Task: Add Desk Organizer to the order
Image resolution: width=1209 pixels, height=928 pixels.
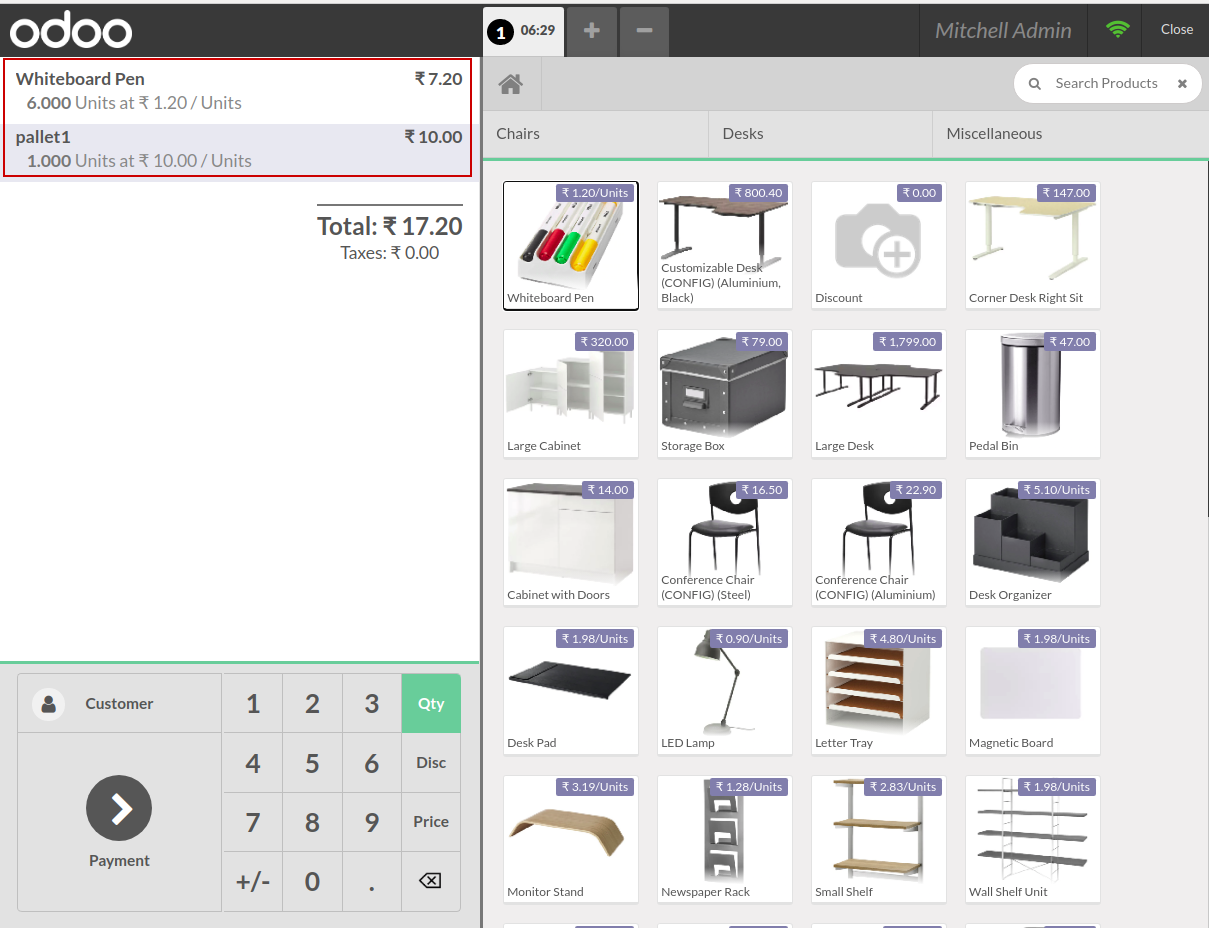Action: click(1033, 543)
